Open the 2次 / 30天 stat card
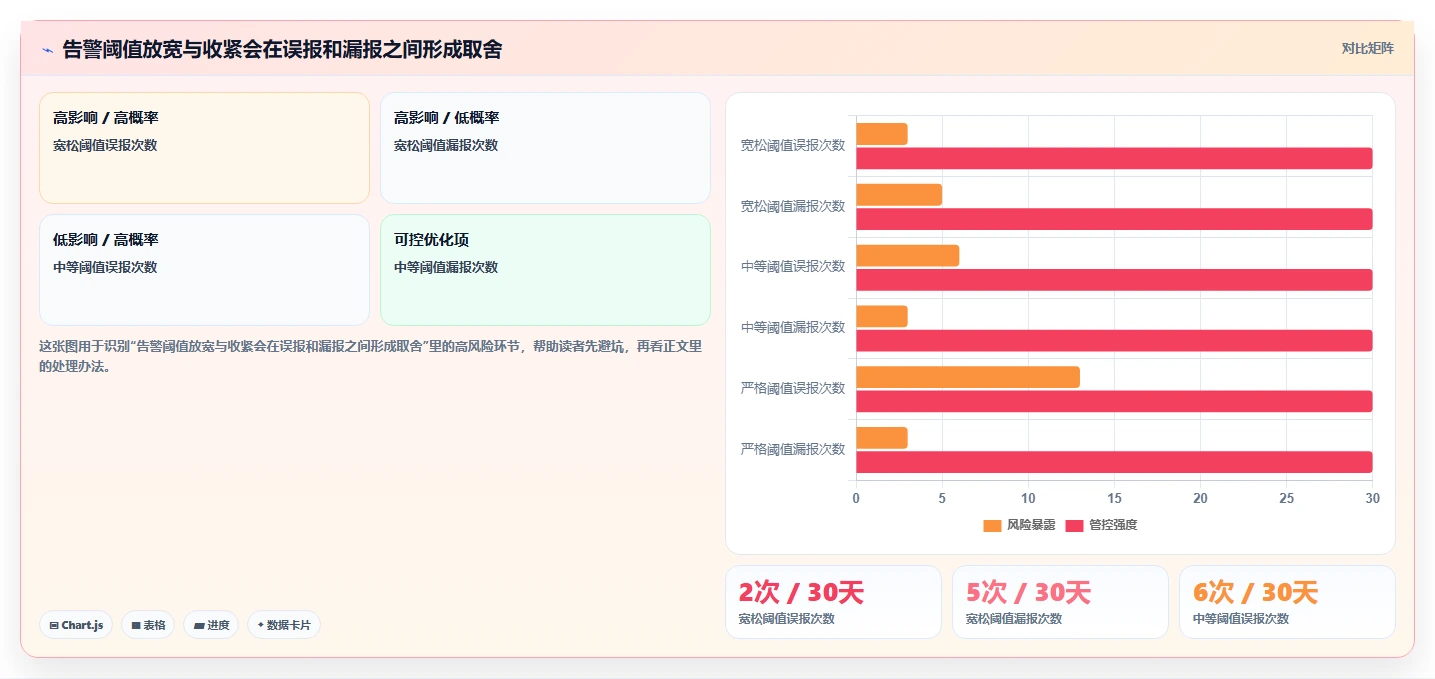Viewport: 1435px width, 679px height. click(833, 602)
